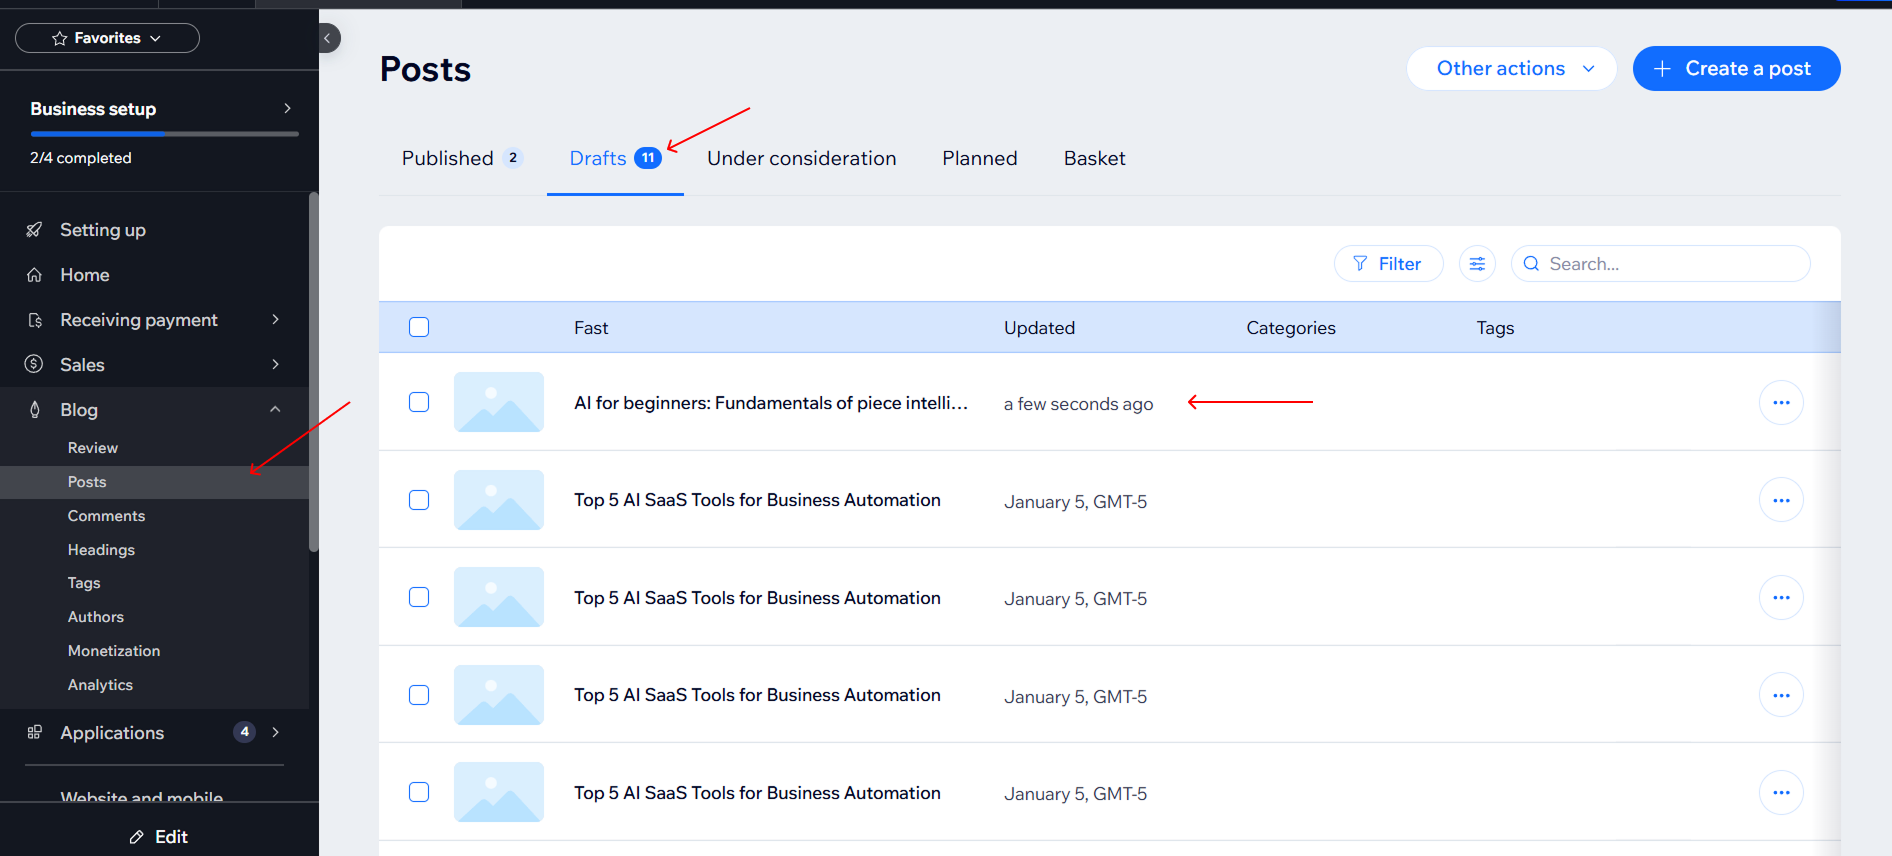Click the customize columns settings icon

tap(1477, 264)
